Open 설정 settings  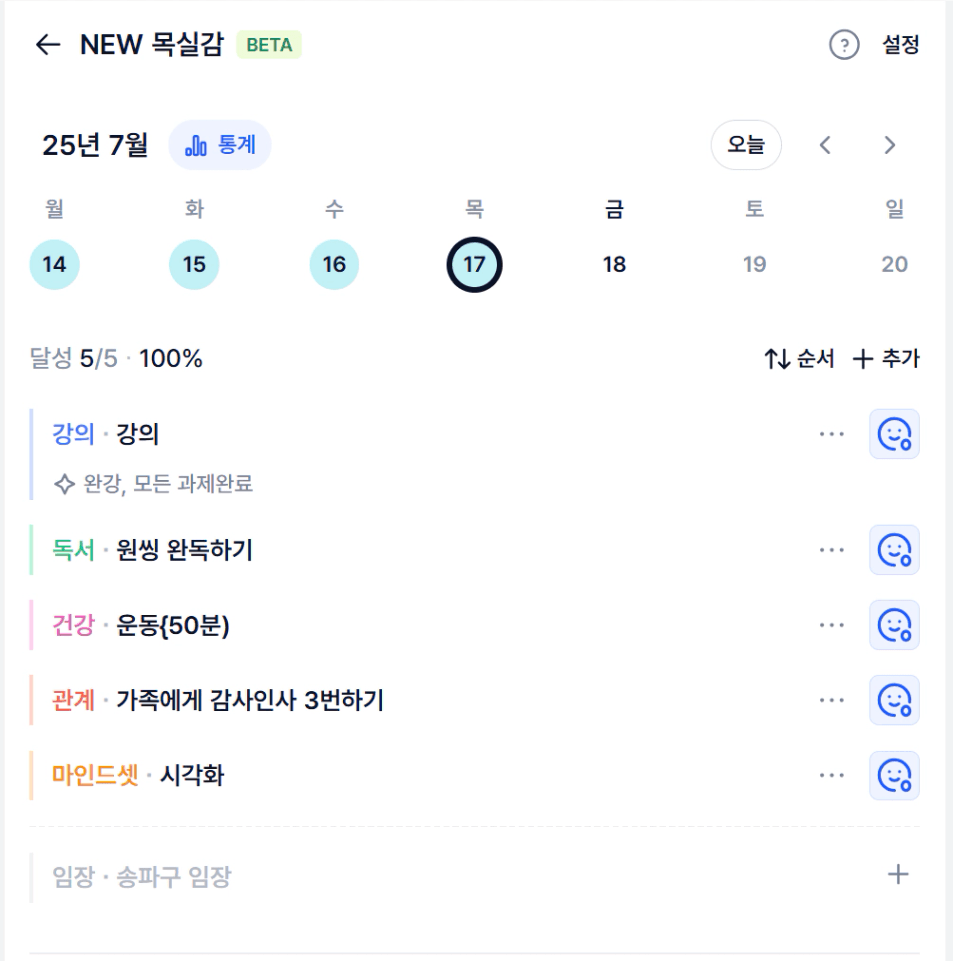[x=900, y=45]
